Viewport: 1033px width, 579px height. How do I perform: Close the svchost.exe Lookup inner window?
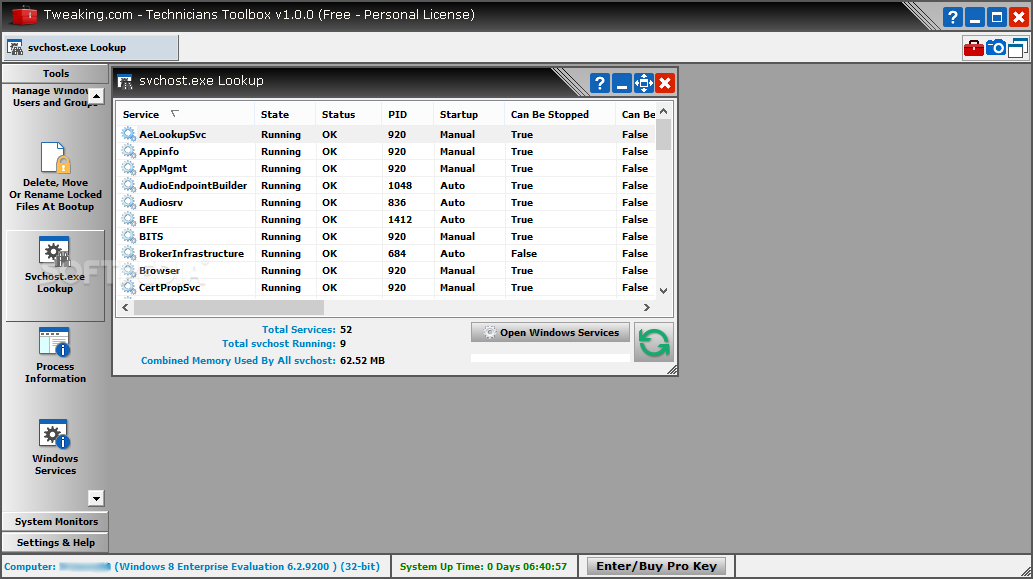tap(665, 83)
